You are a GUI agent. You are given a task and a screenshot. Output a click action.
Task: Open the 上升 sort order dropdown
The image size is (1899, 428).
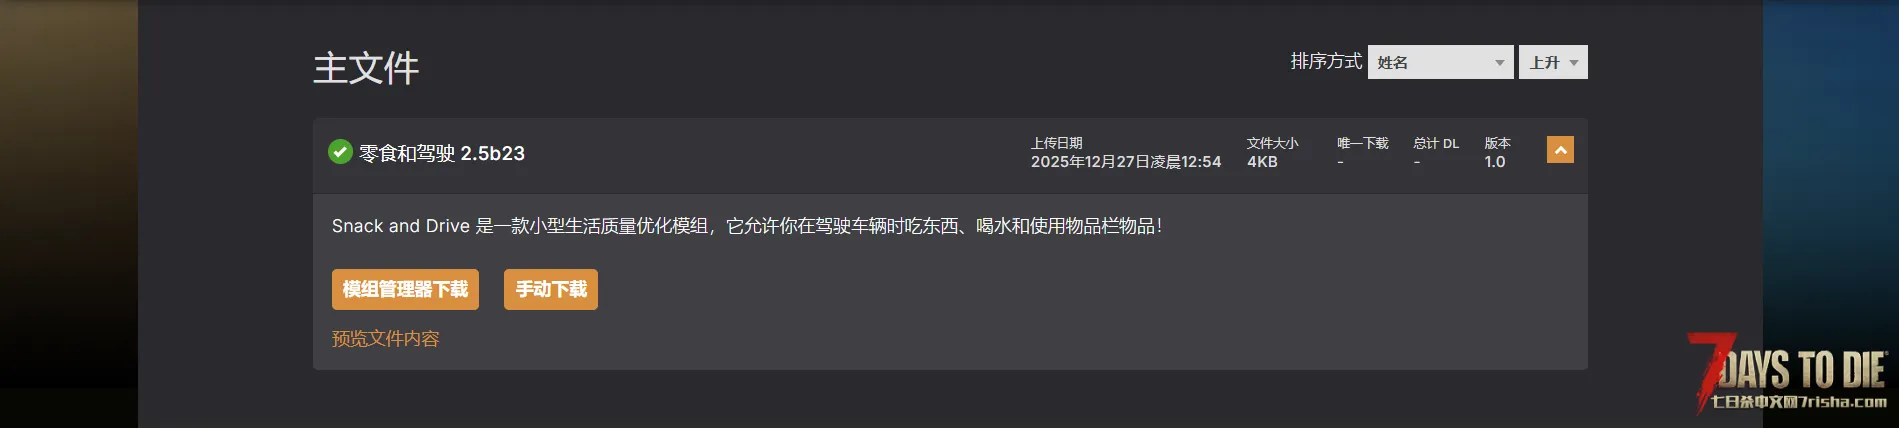point(1553,62)
